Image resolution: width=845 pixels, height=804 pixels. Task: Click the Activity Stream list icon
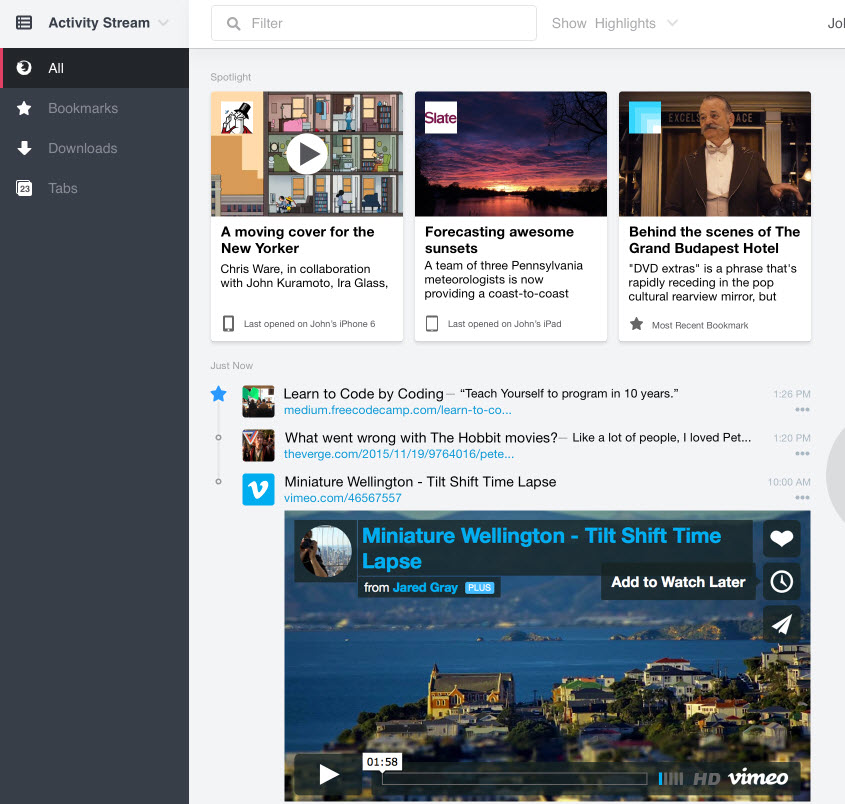click(24, 23)
